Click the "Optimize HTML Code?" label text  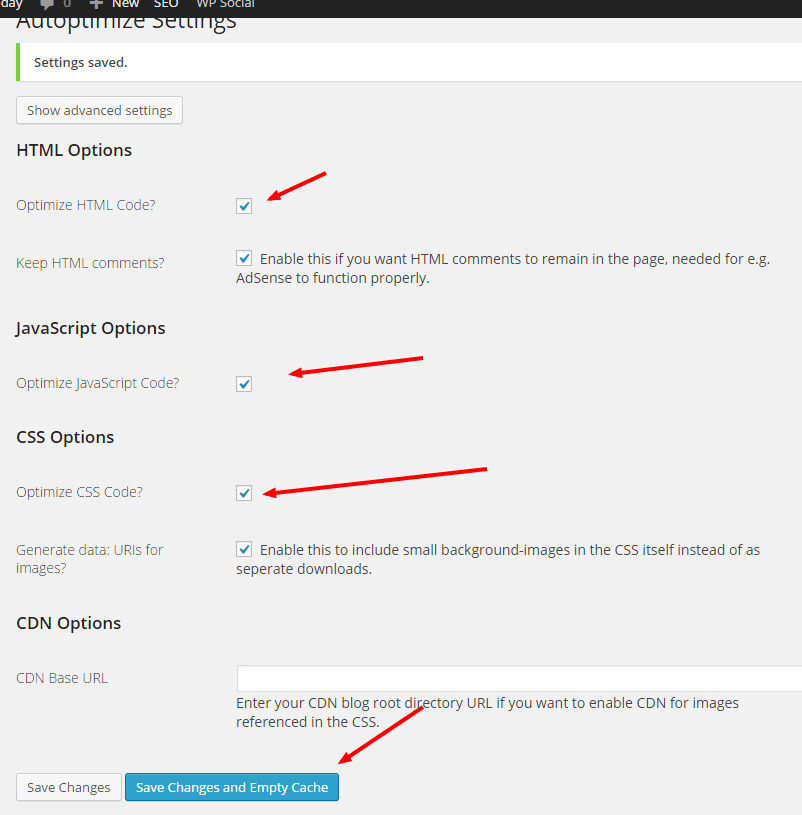86,205
